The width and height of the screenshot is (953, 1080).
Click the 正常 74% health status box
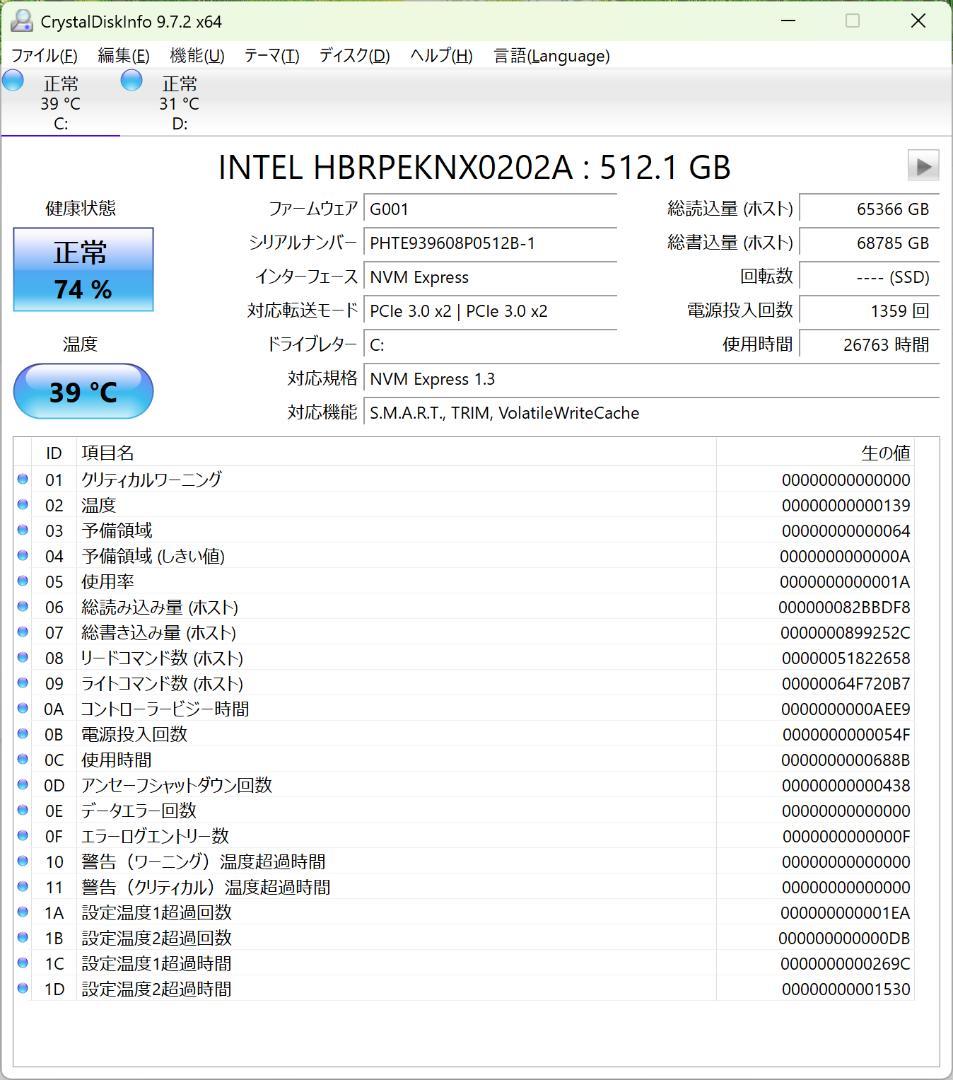(x=83, y=269)
